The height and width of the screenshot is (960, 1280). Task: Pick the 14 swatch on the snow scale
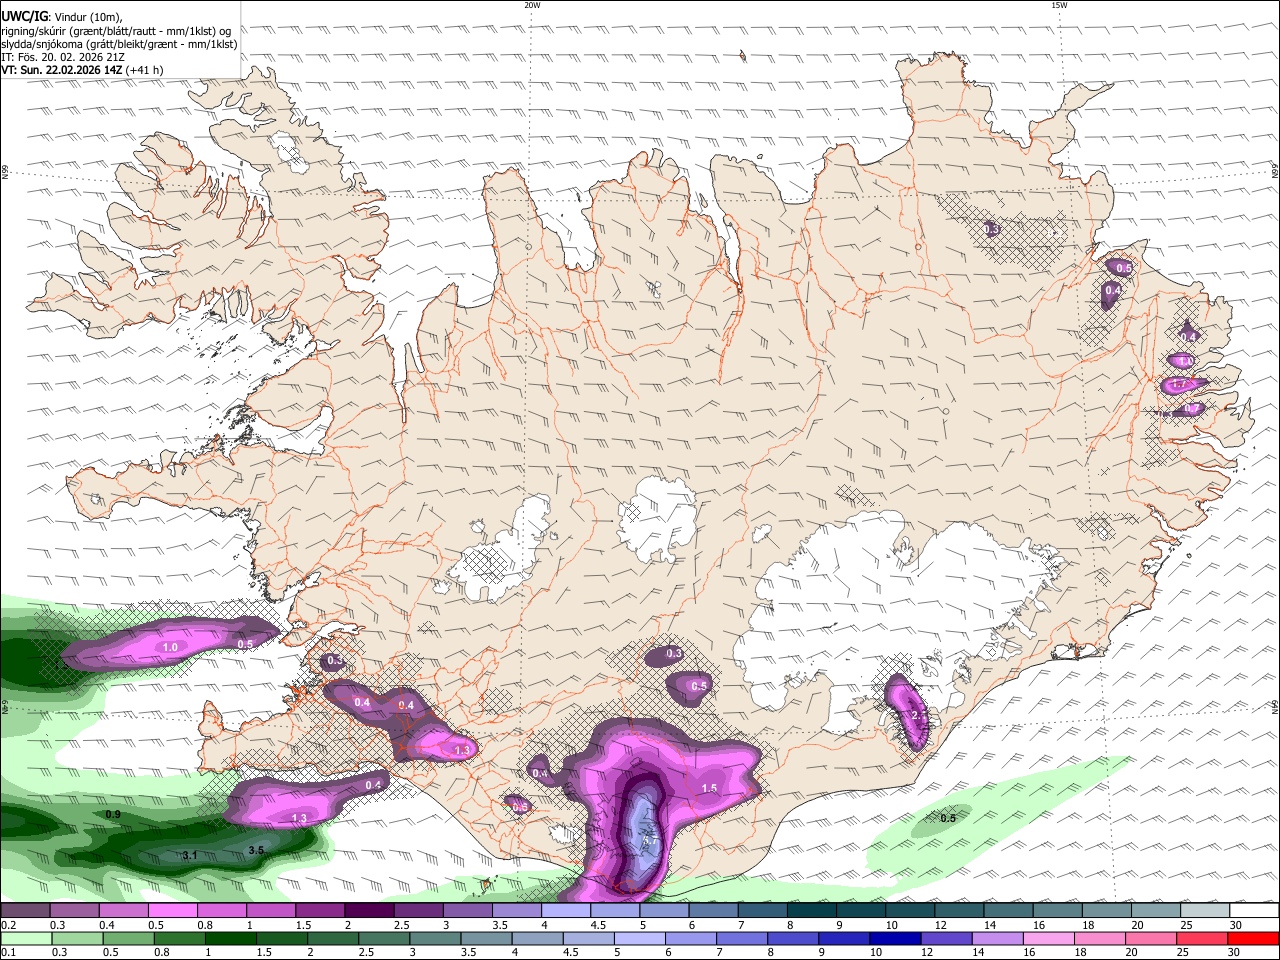click(x=1009, y=911)
